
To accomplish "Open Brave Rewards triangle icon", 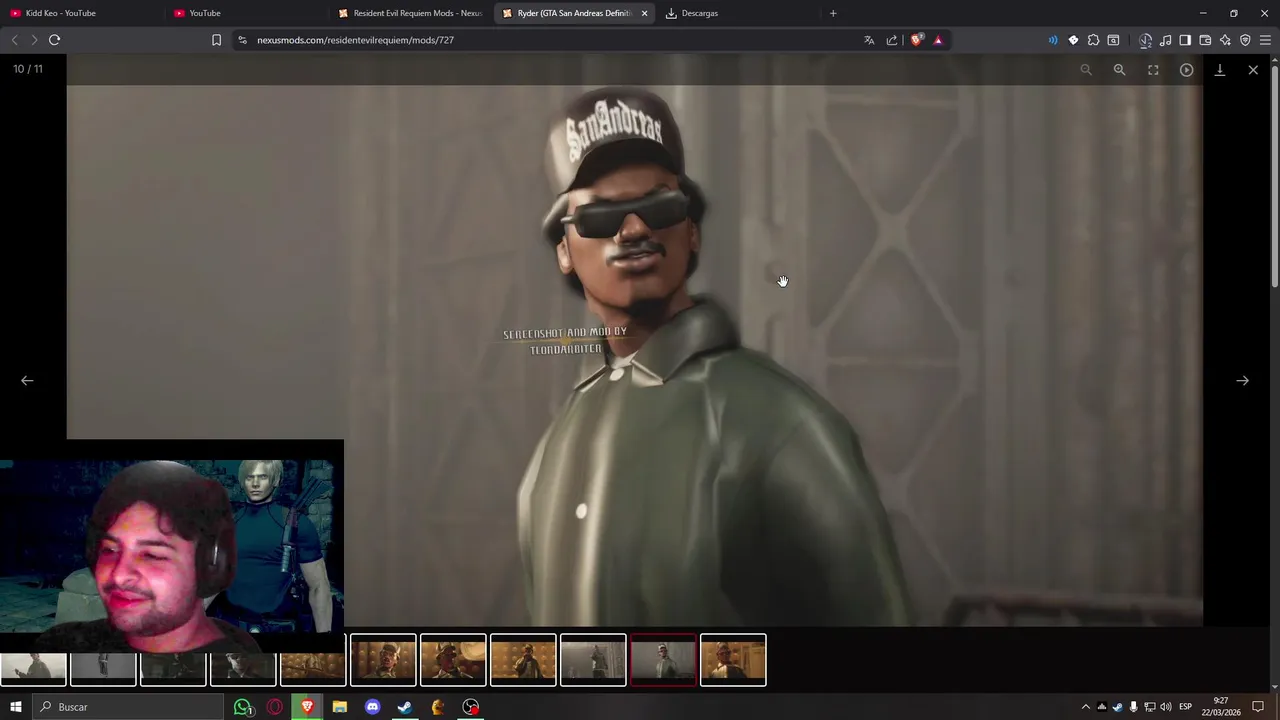I will pos(938,40).
